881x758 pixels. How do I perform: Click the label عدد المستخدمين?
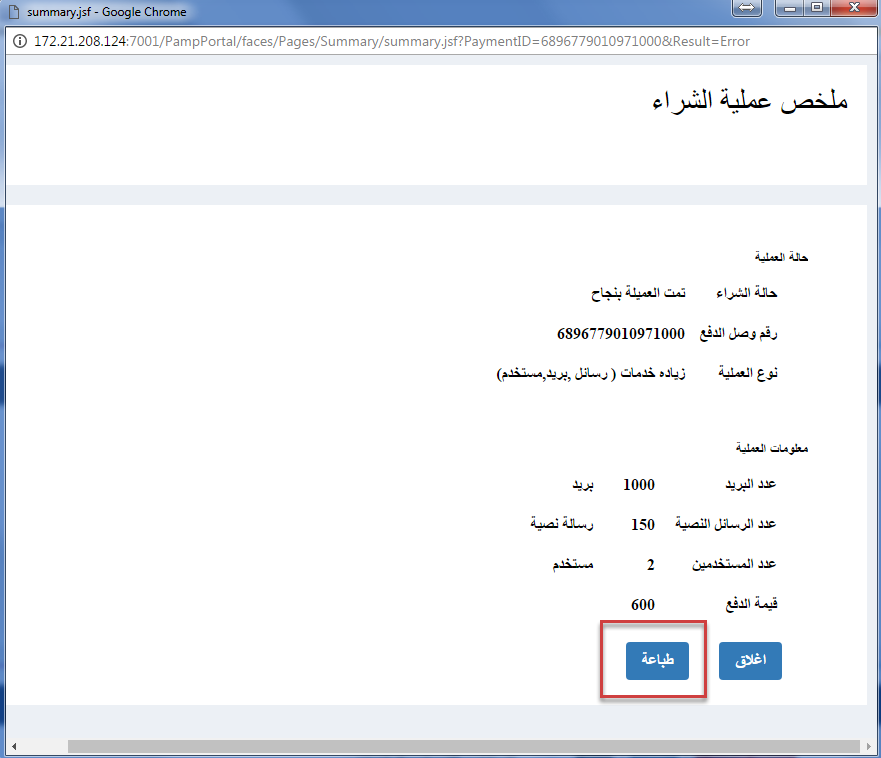(734, 564)
